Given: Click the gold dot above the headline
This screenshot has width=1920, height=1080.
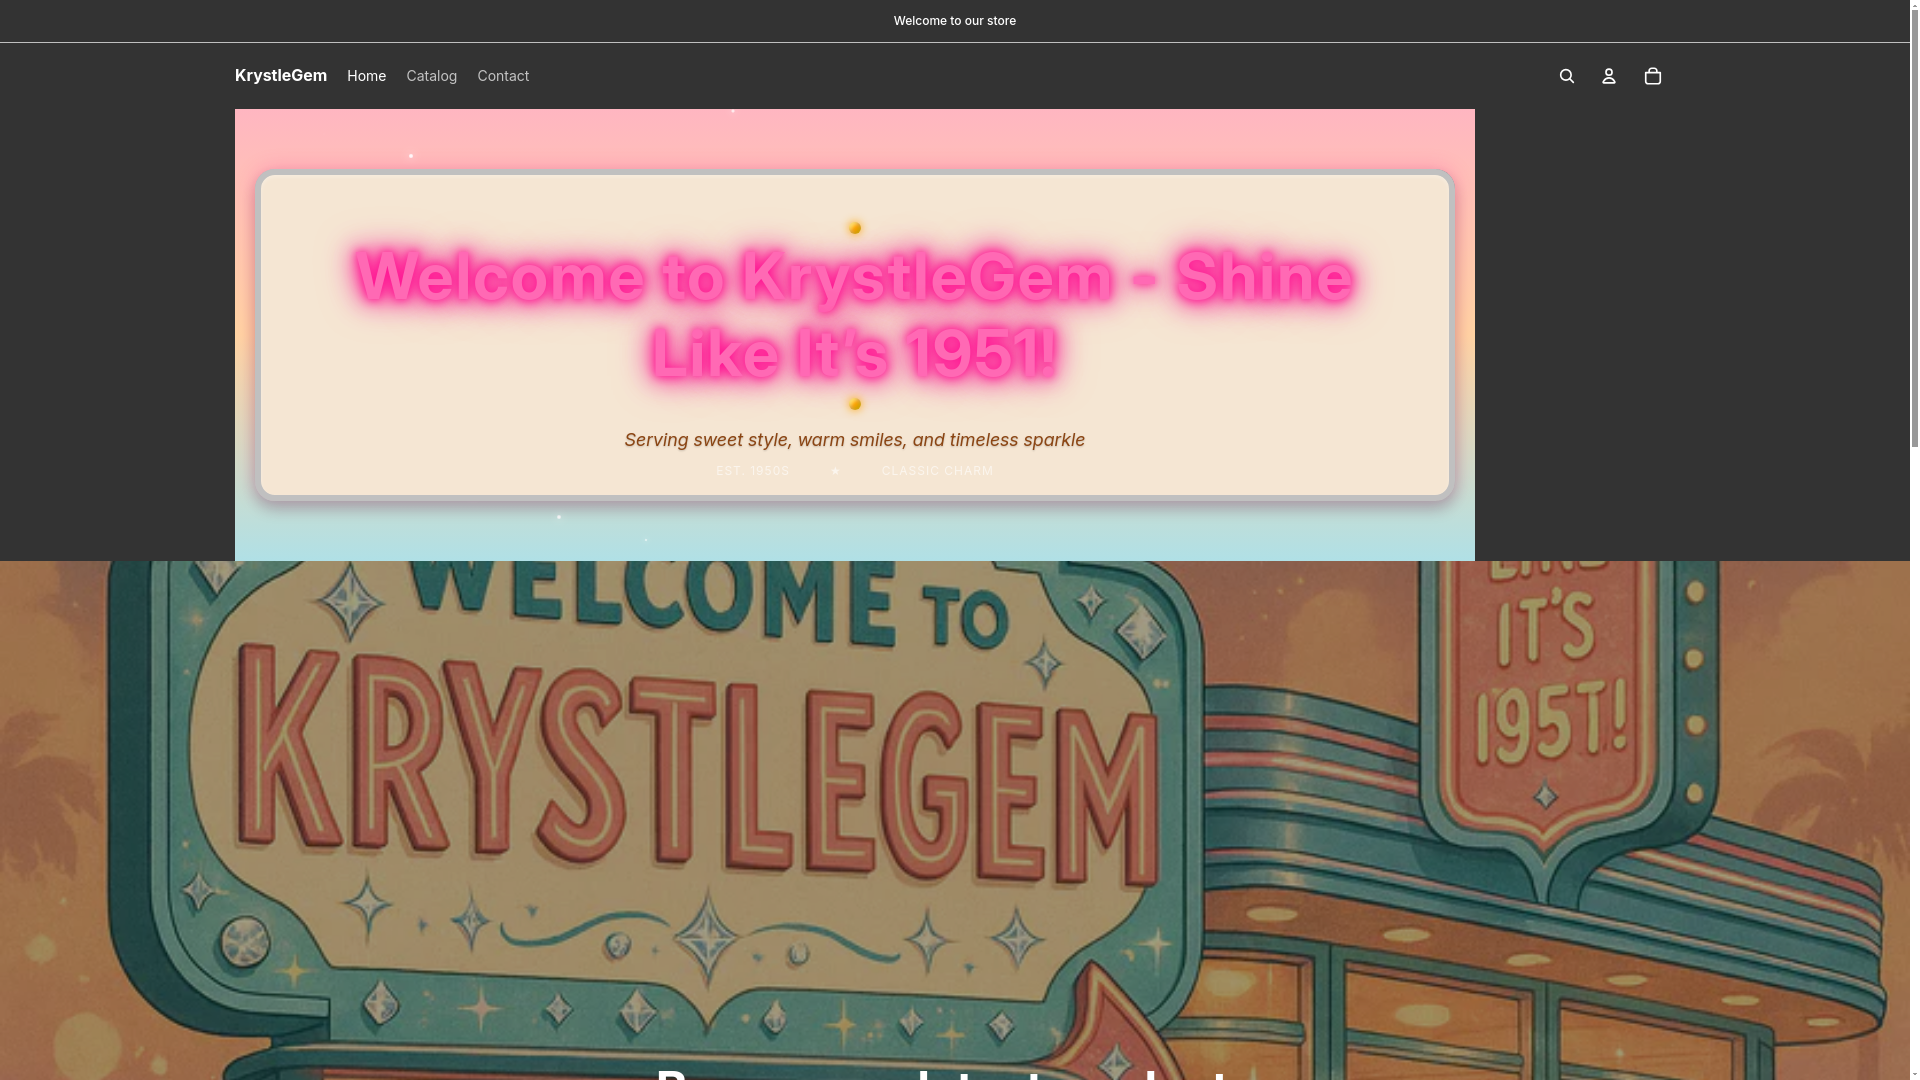Looking at the screenshot, I should coord(855,228).
